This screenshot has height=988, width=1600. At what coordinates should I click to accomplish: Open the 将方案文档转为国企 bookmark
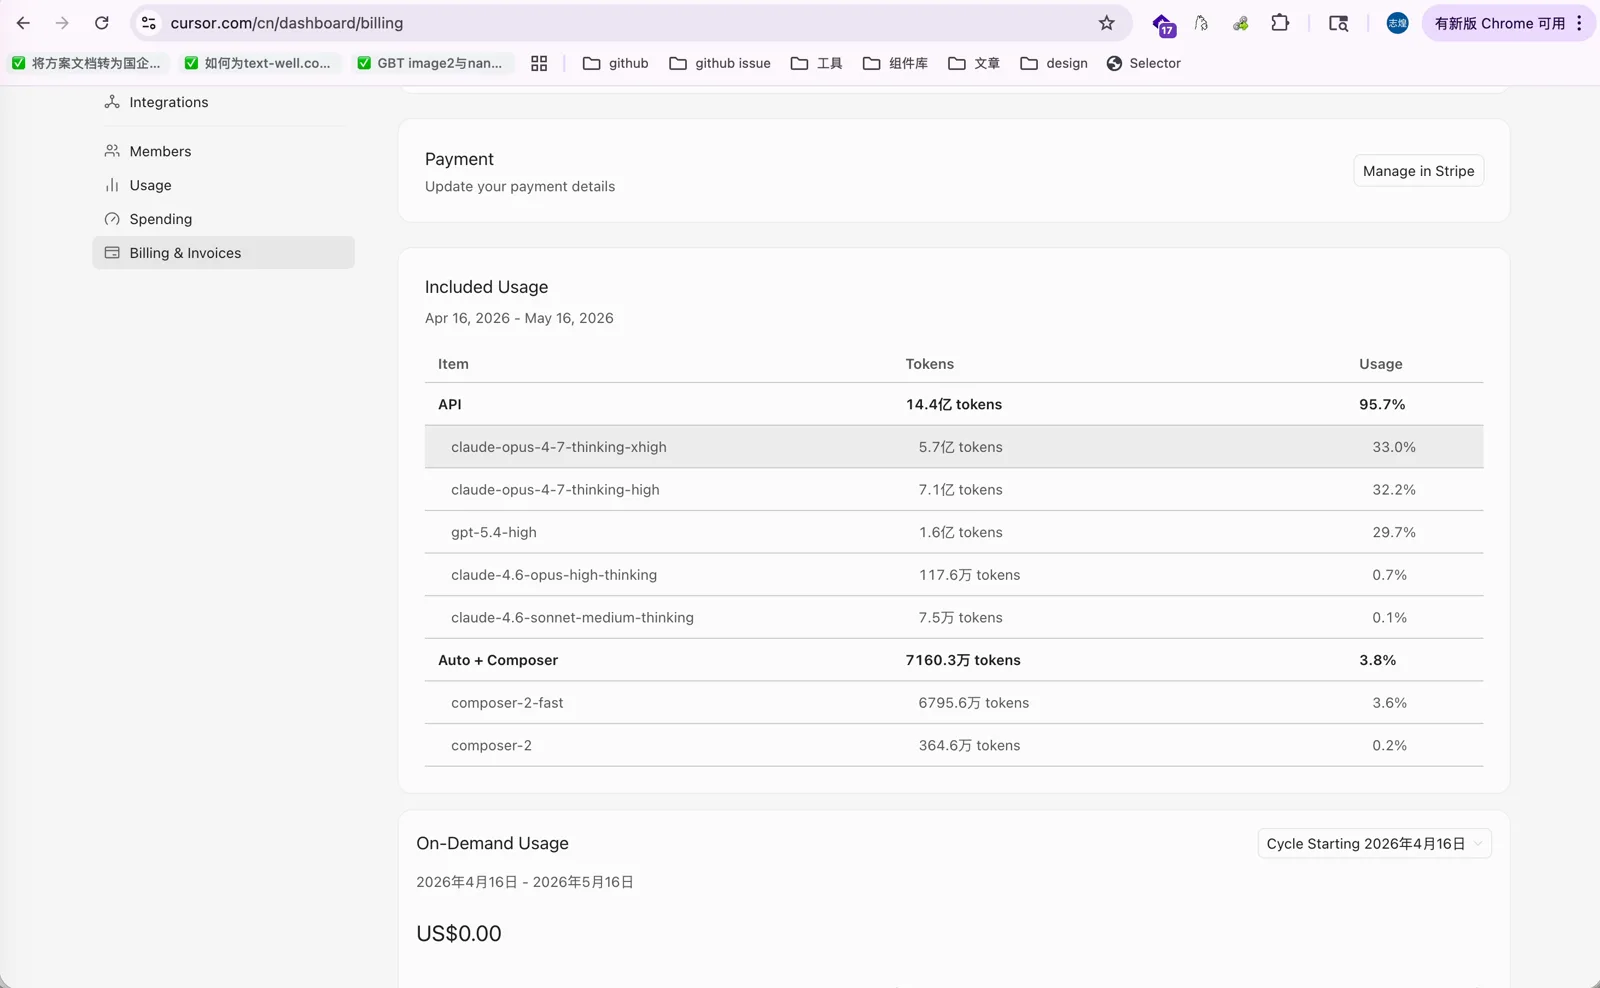tap(86, 63)
